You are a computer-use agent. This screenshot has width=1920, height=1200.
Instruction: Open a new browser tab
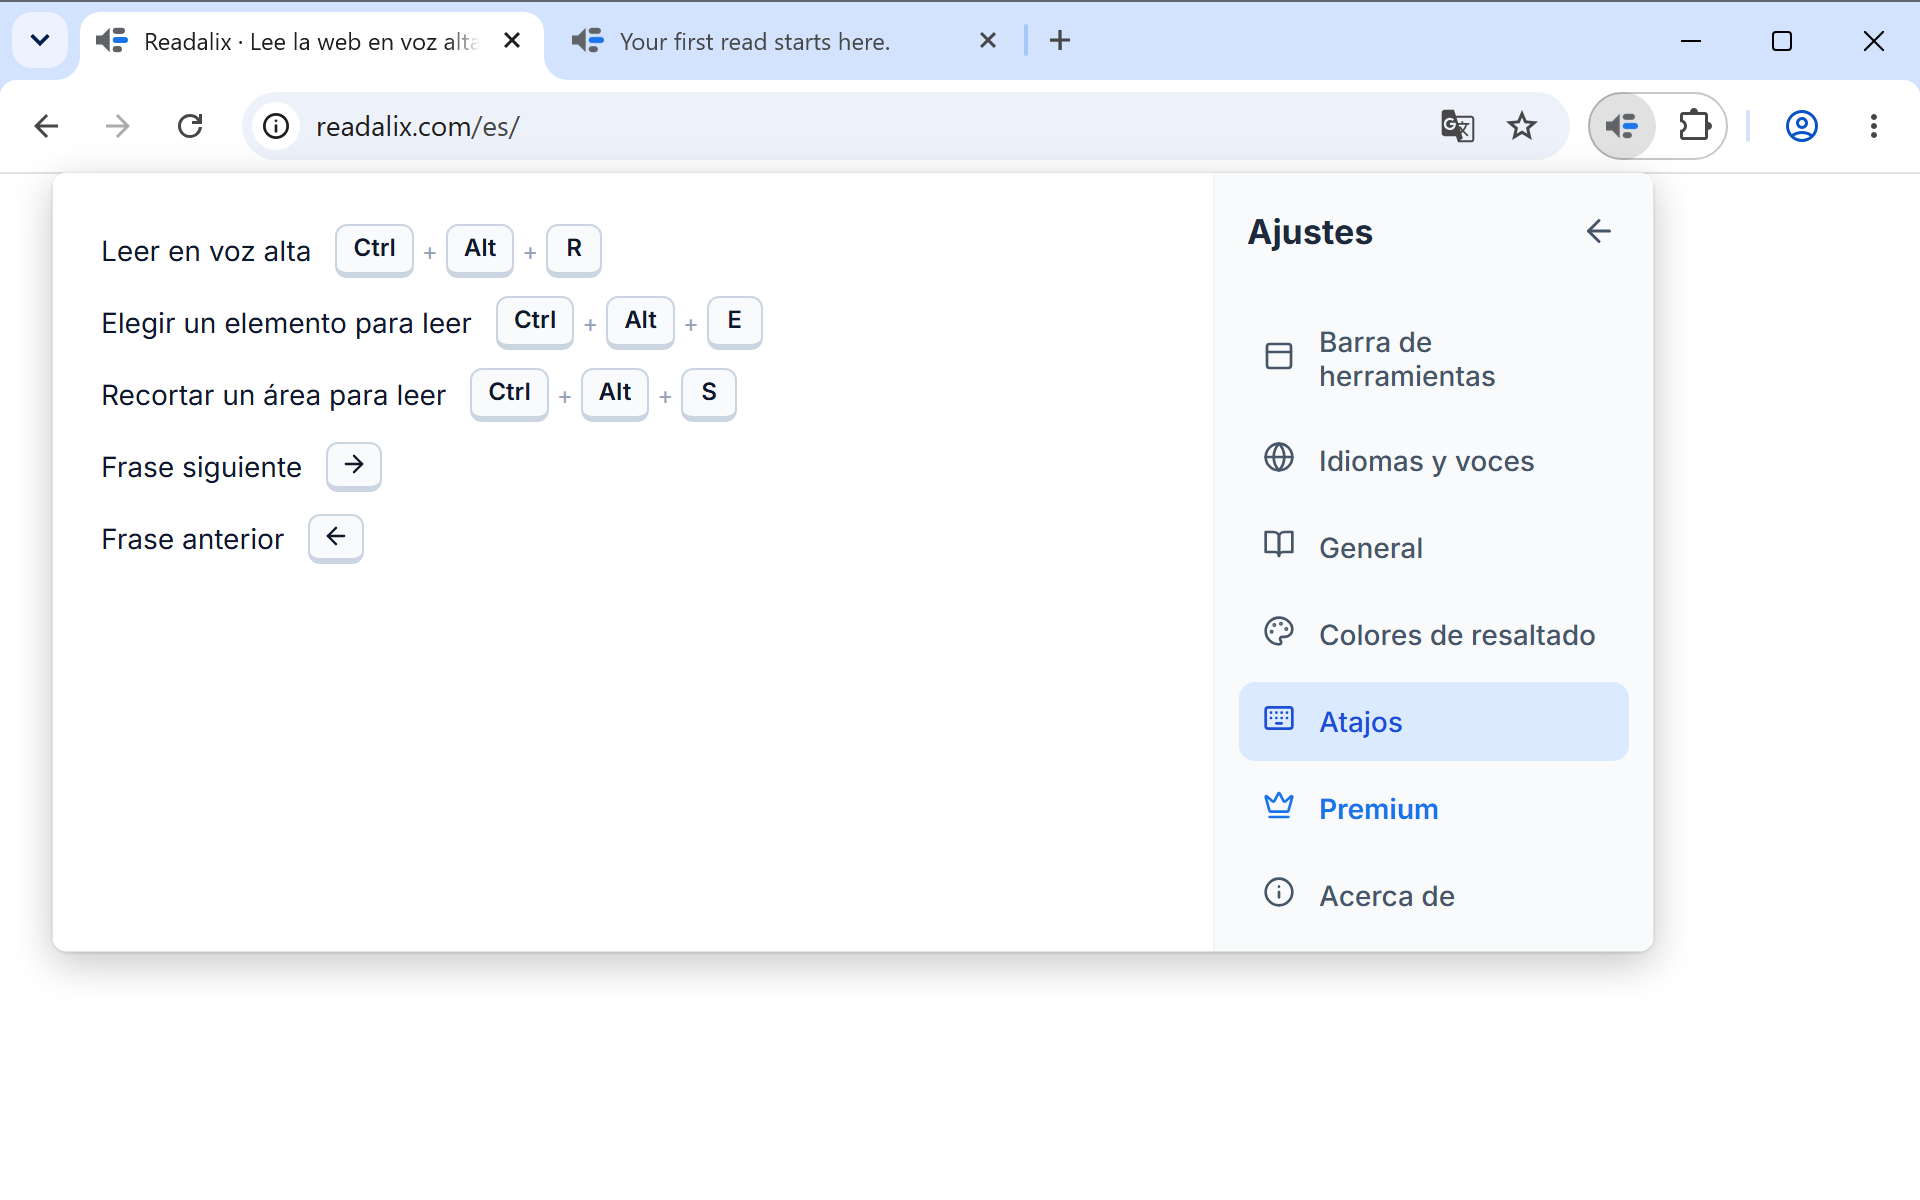tap(1060, 41)
